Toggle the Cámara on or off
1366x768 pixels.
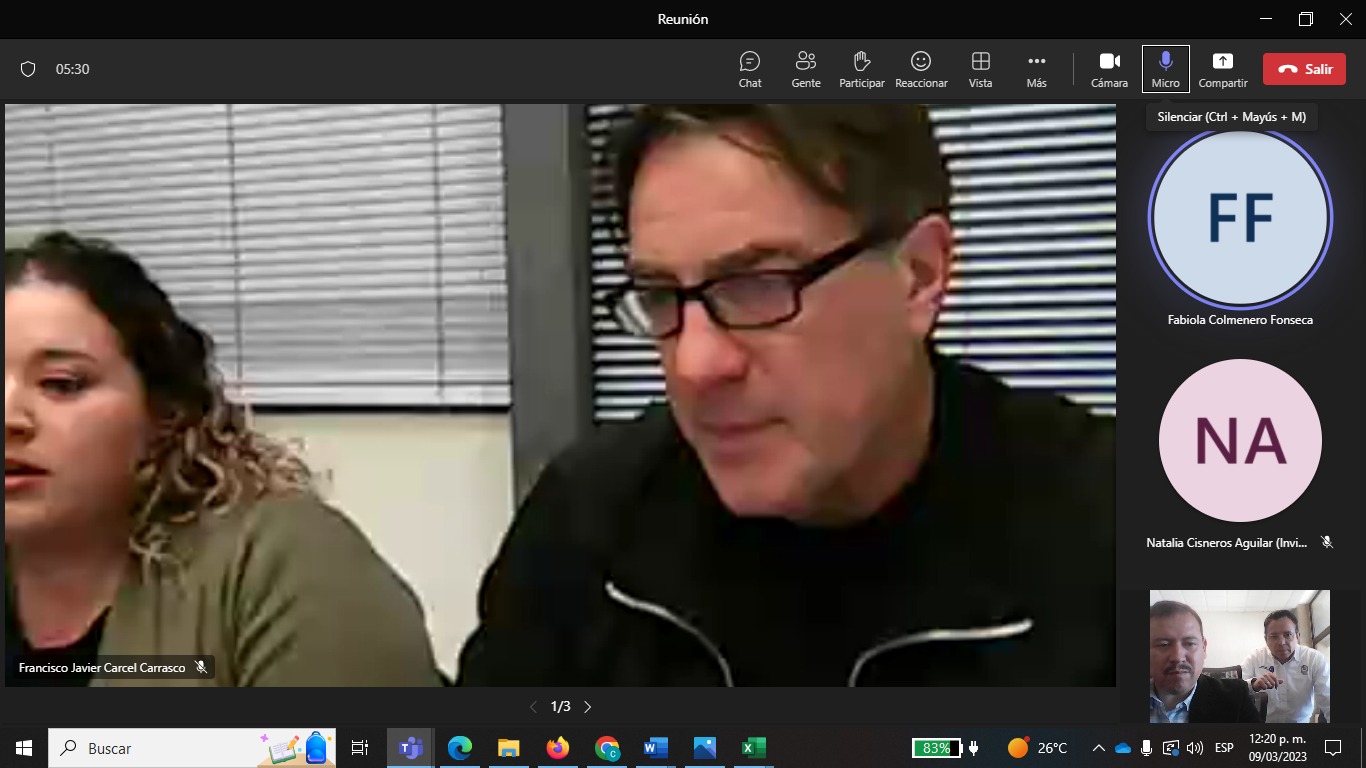pos(1109,69)
